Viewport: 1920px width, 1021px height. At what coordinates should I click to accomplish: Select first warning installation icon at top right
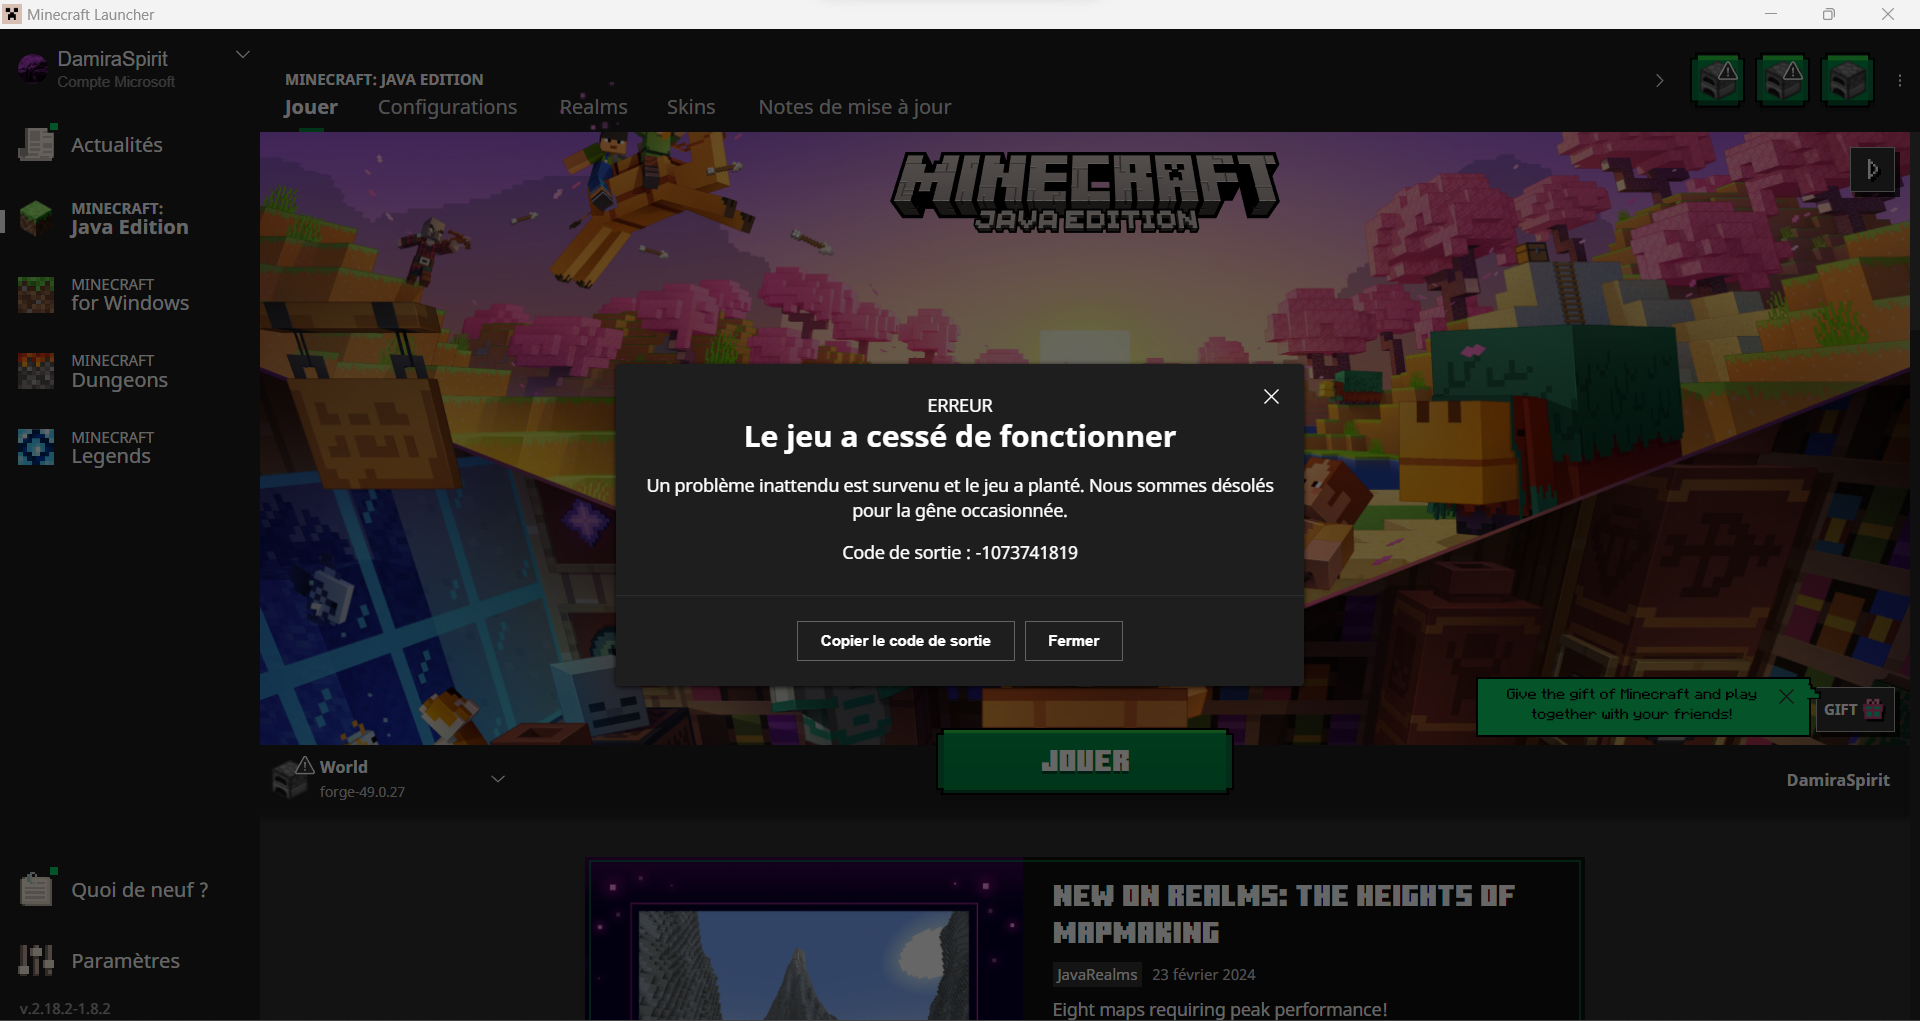coord(1718,80)
